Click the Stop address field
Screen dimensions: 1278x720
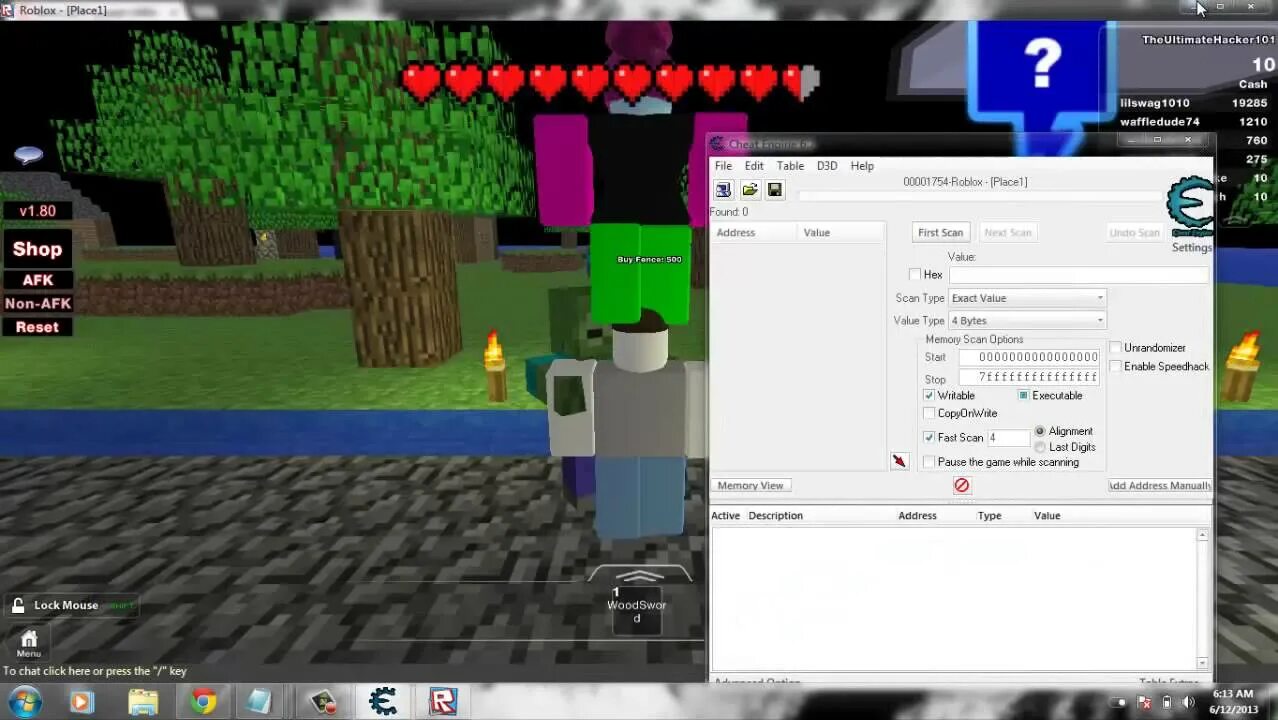coord(1029,377)
